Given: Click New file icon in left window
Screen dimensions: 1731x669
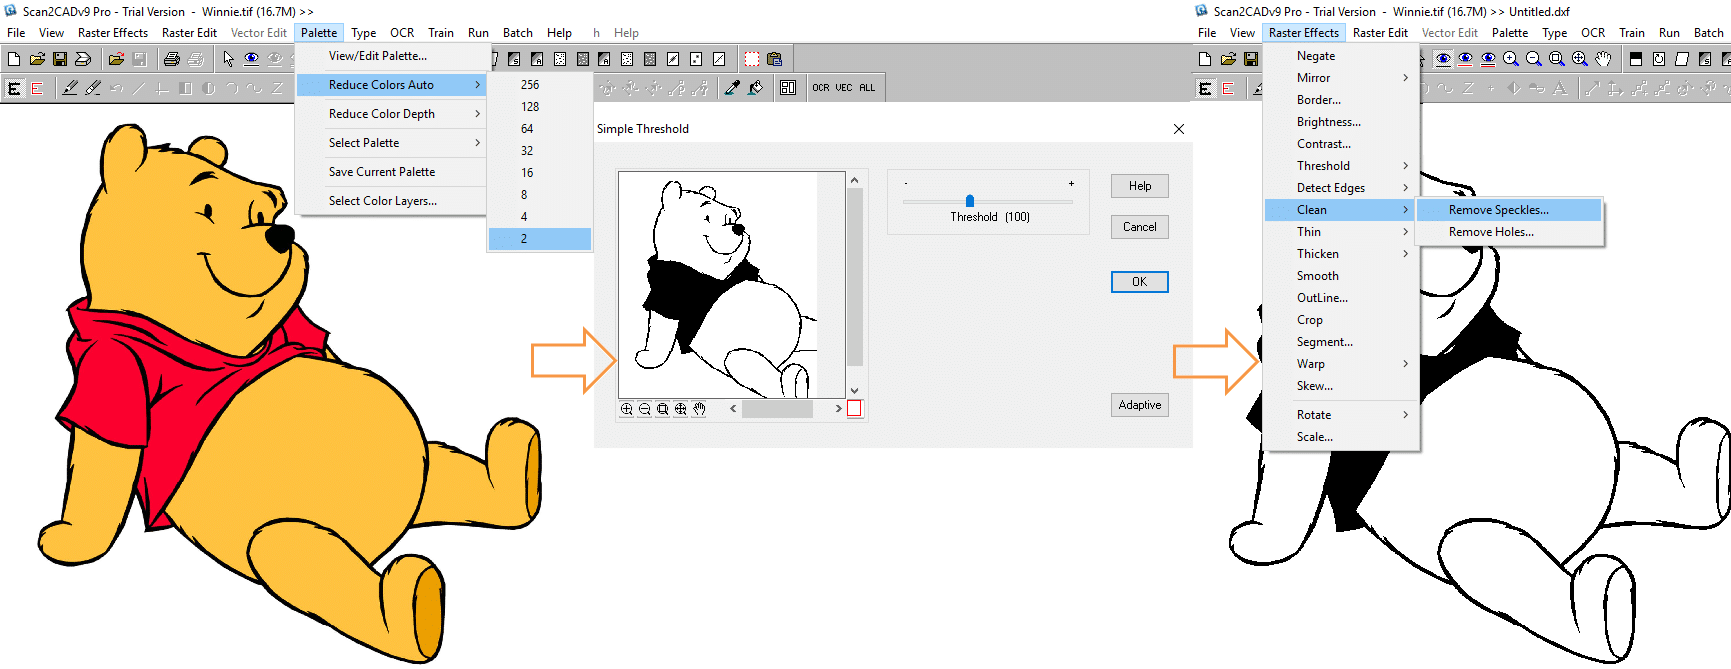Looking at the screenshot, I should pos(14,59).
